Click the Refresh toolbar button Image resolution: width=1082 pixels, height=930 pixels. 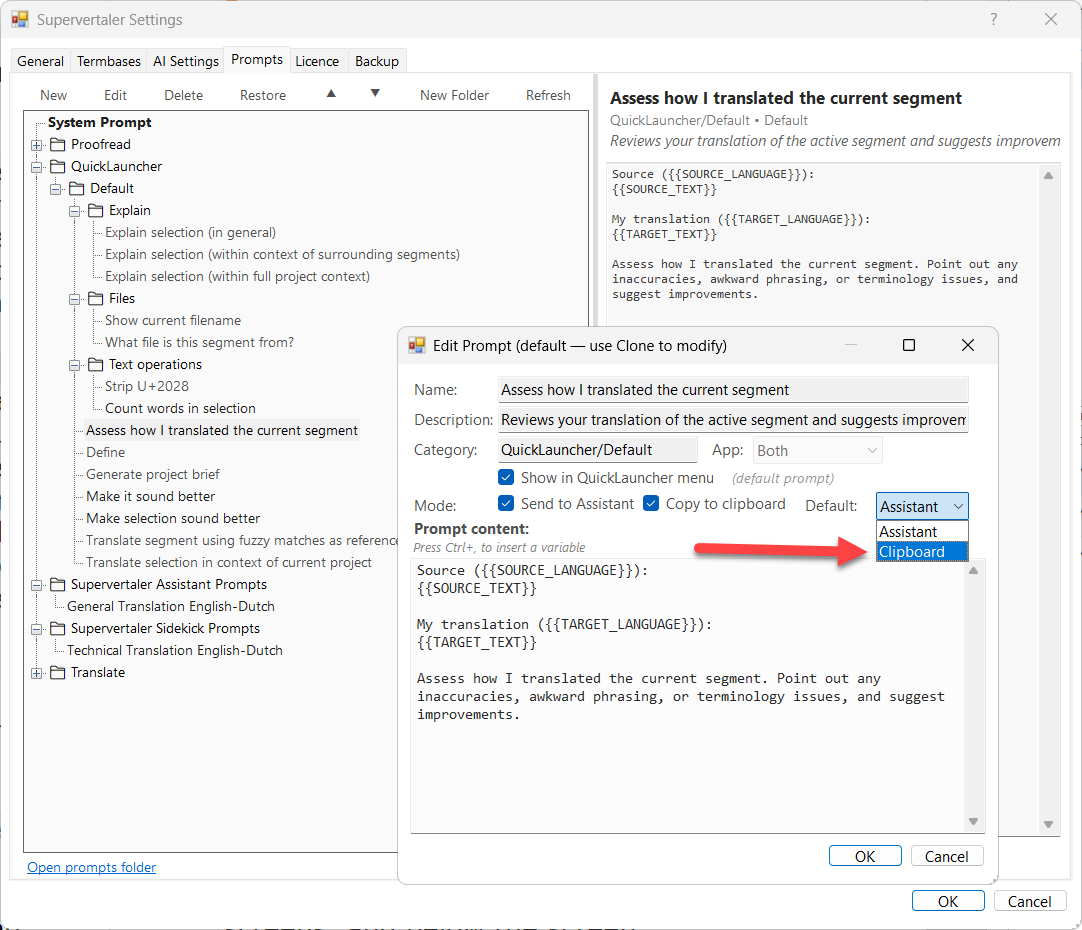coord(548,95)
